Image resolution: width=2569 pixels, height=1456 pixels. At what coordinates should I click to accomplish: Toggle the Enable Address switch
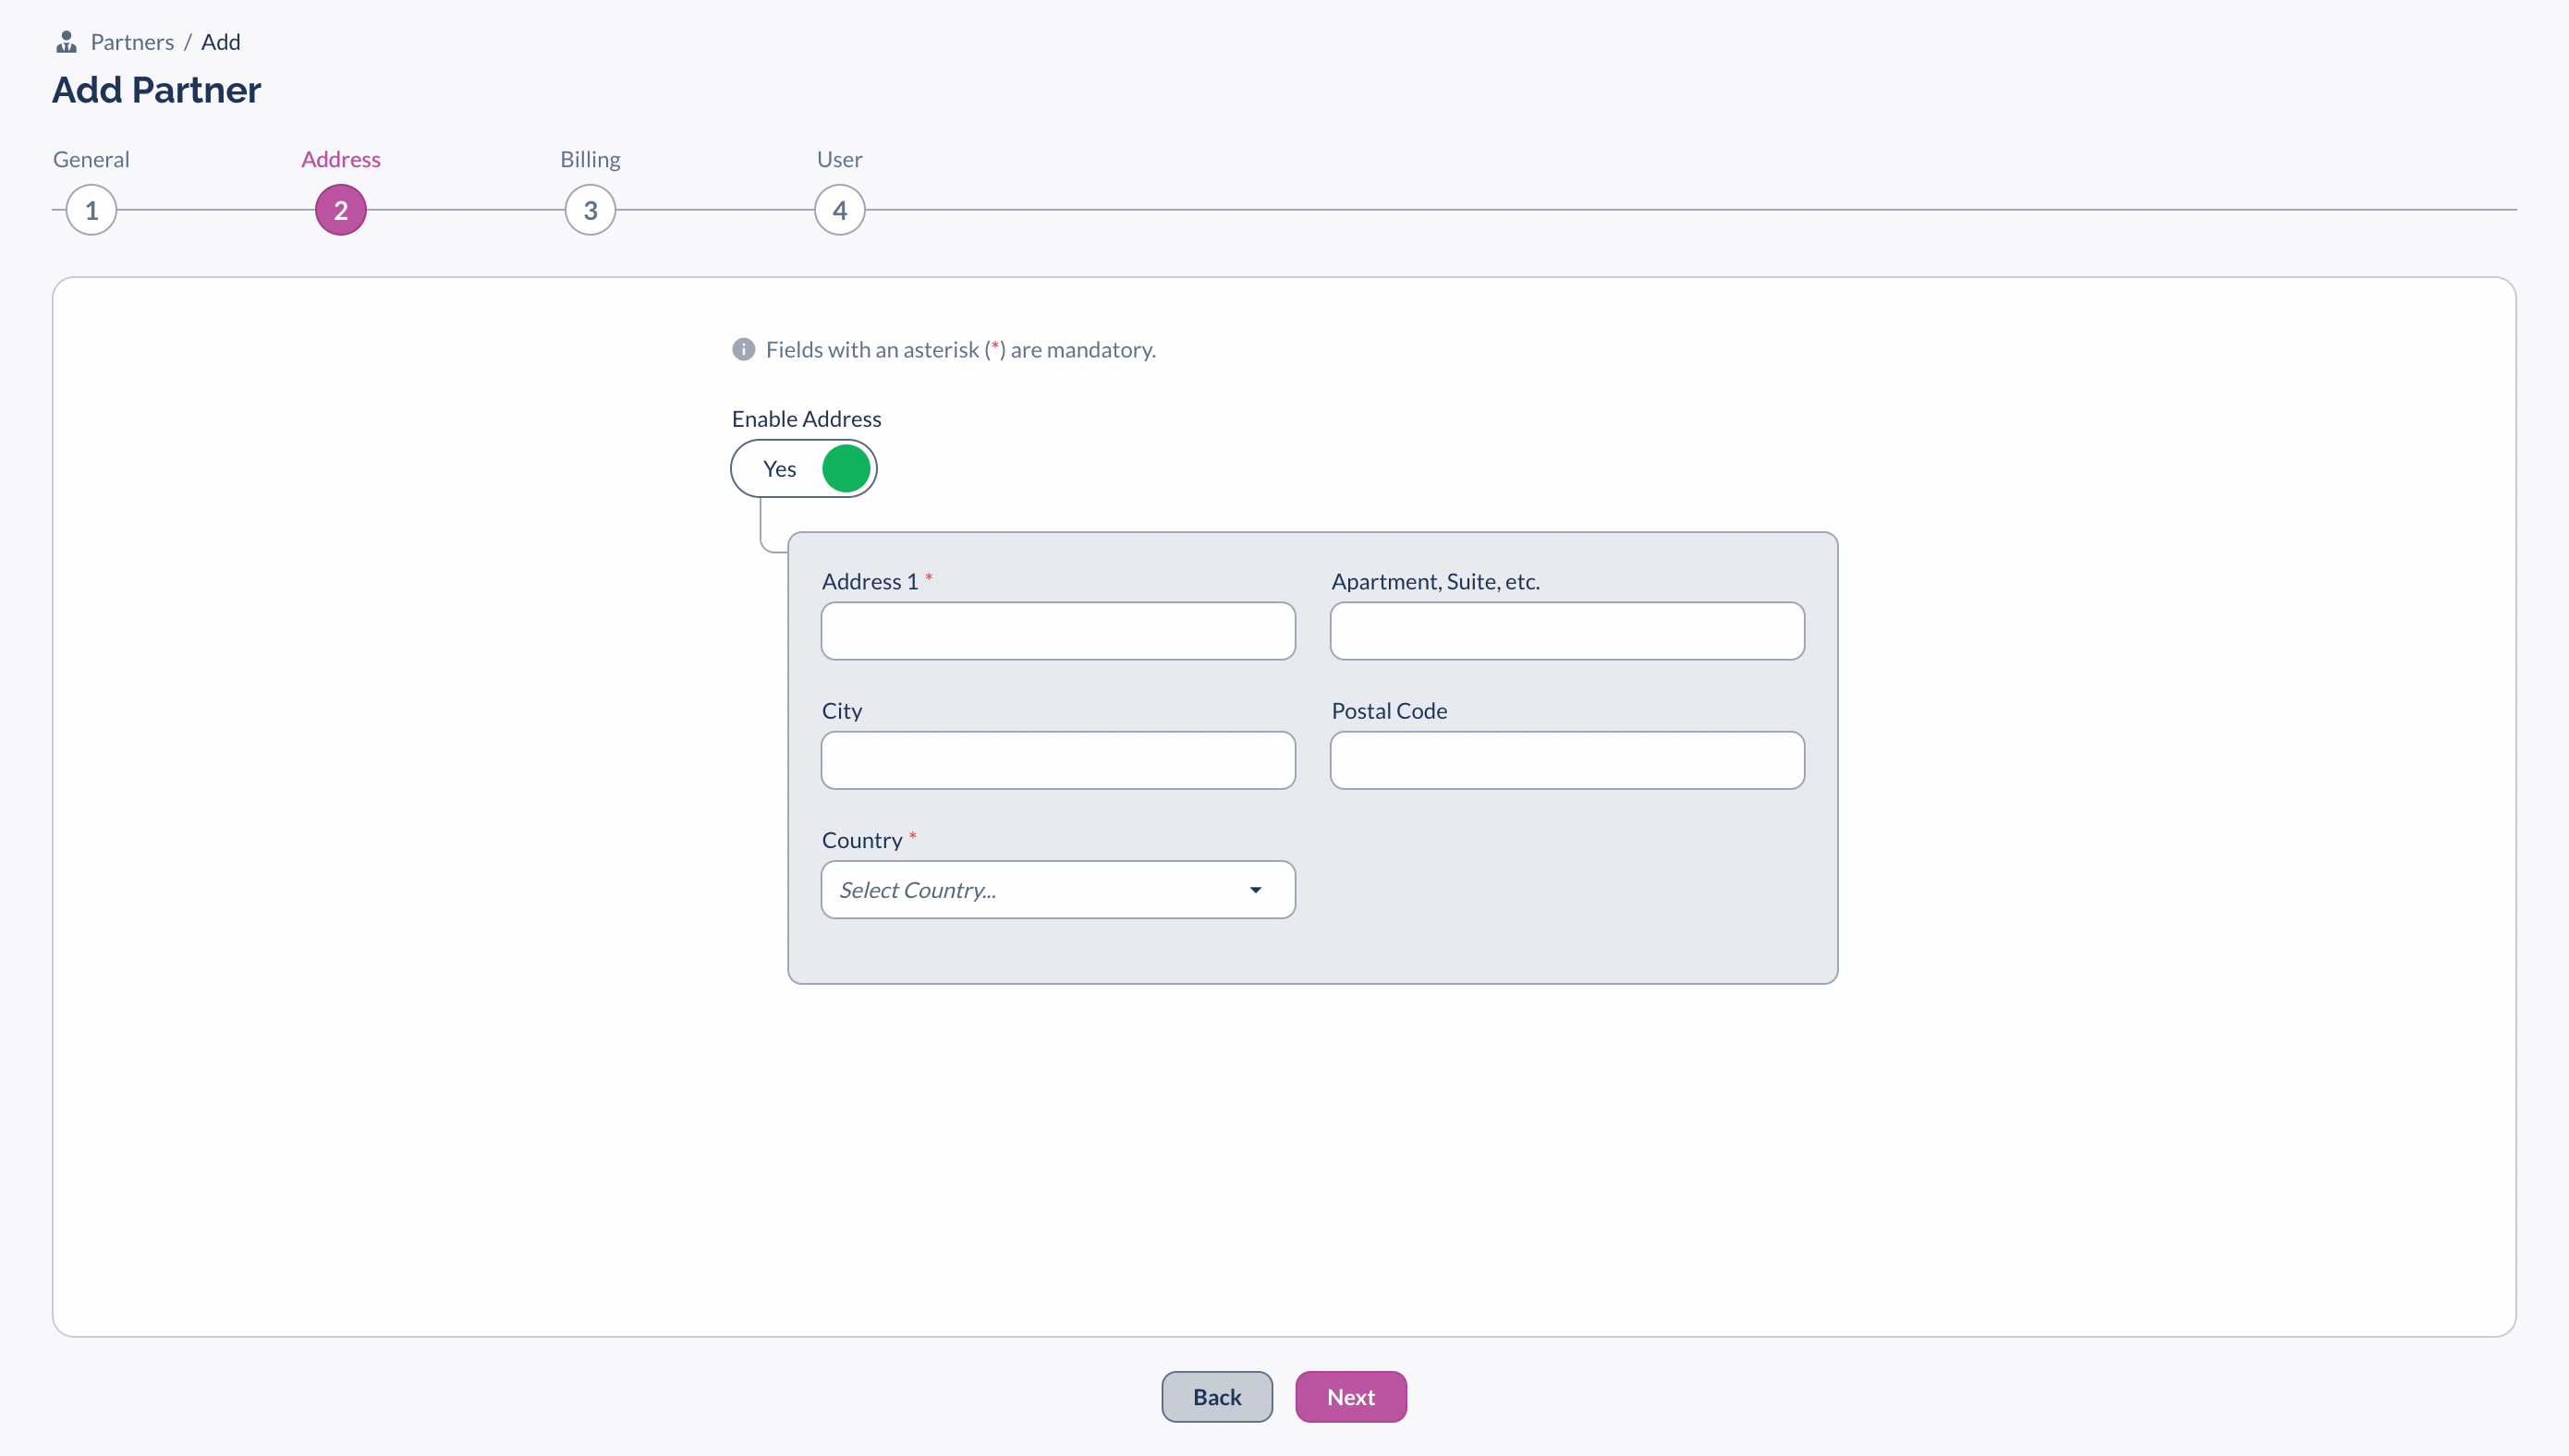point(803,468)
